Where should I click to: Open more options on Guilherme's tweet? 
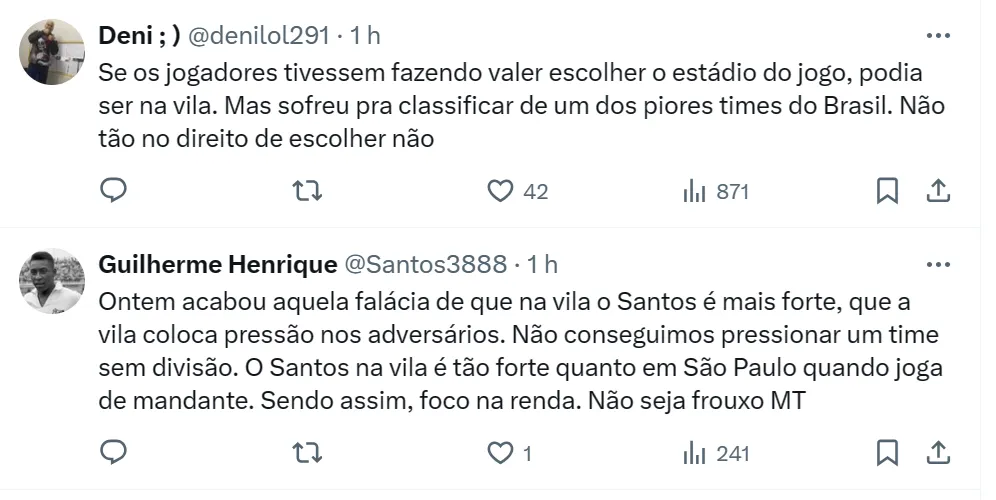(938, 265)
